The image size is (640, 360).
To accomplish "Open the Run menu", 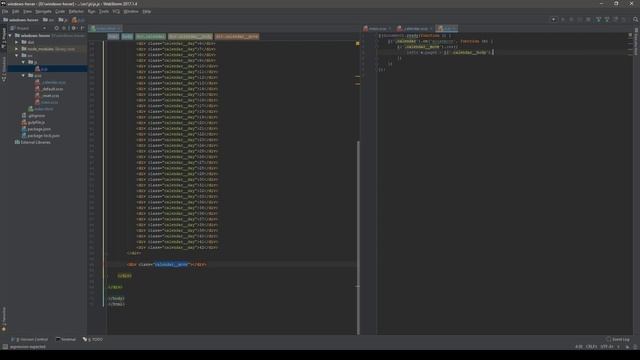I will [91, 11].
